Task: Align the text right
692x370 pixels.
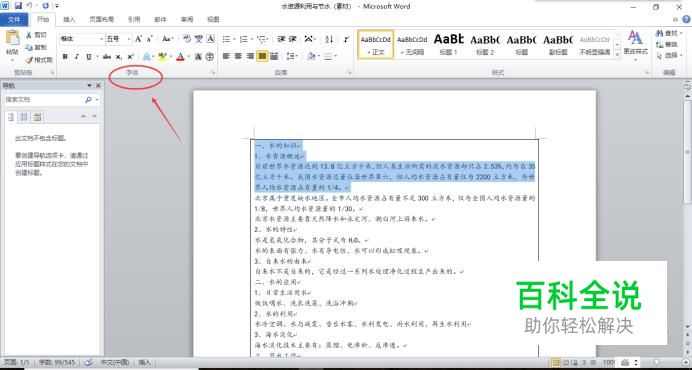Action: click(250, 57)
